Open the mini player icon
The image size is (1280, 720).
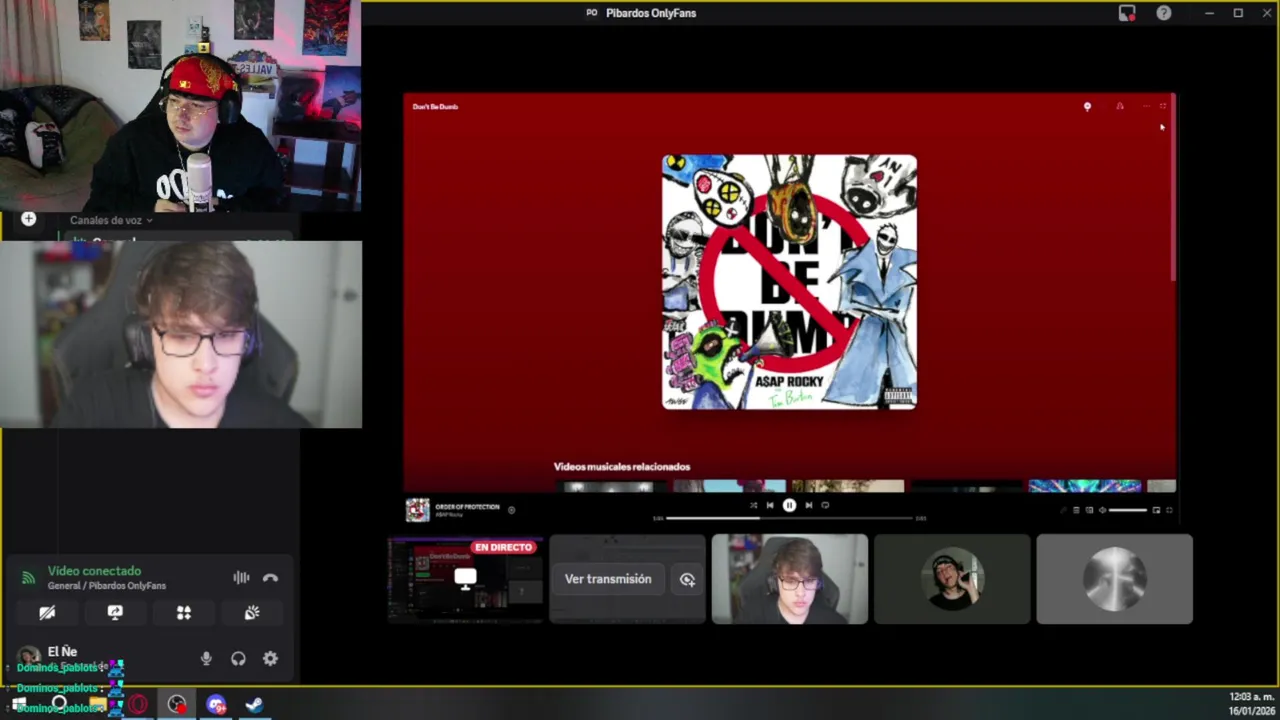(x=1156, y=510)
